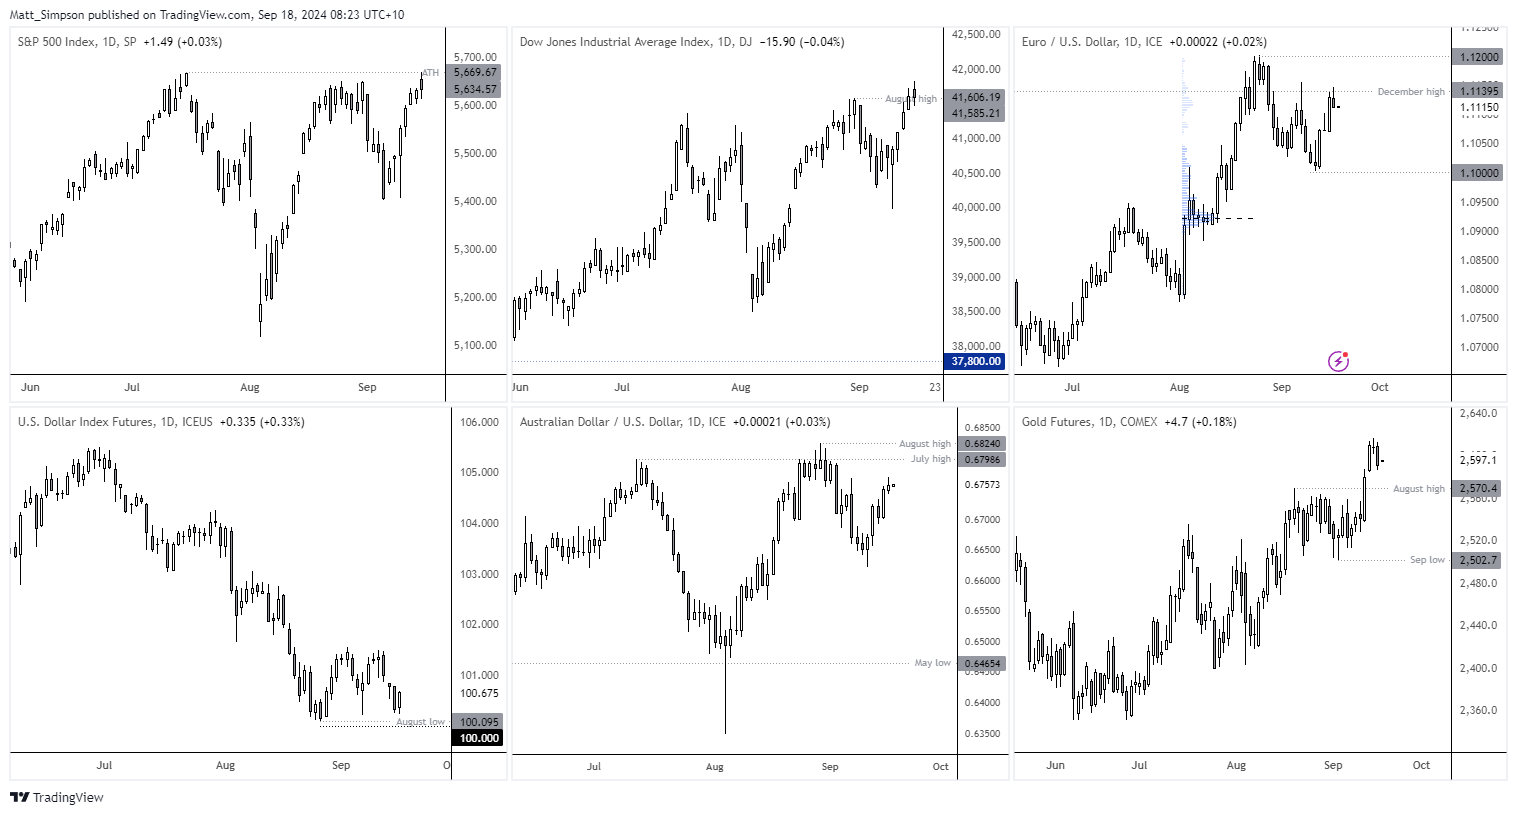Click the 106.000 level on Dollar Index axis
This screenshot has height=815, width=1517.
[479, 422]
